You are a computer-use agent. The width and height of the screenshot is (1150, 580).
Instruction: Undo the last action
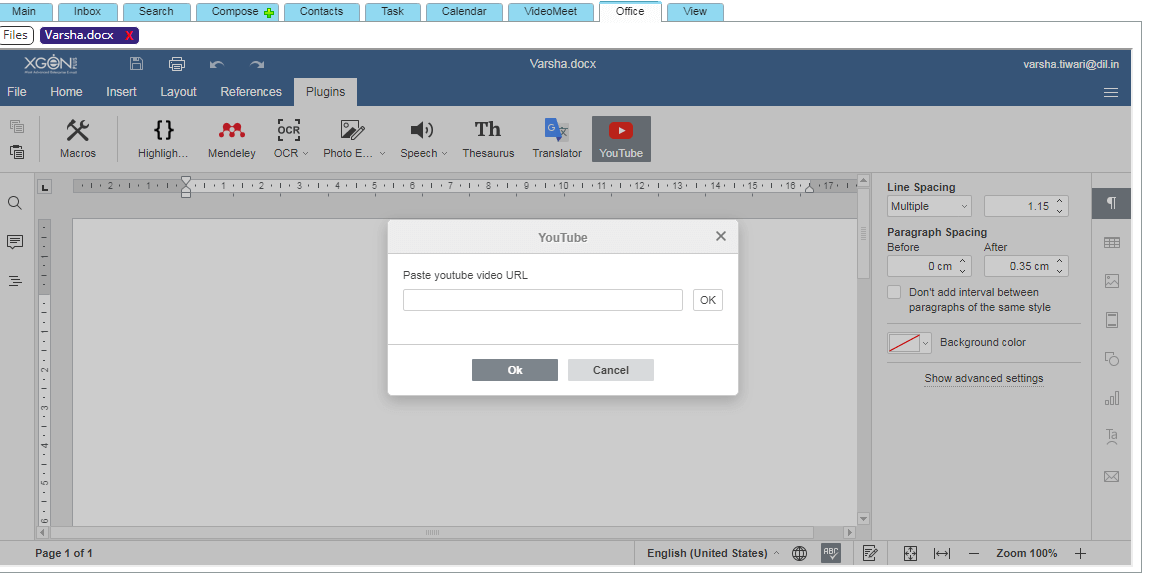(x=216, y=65)
